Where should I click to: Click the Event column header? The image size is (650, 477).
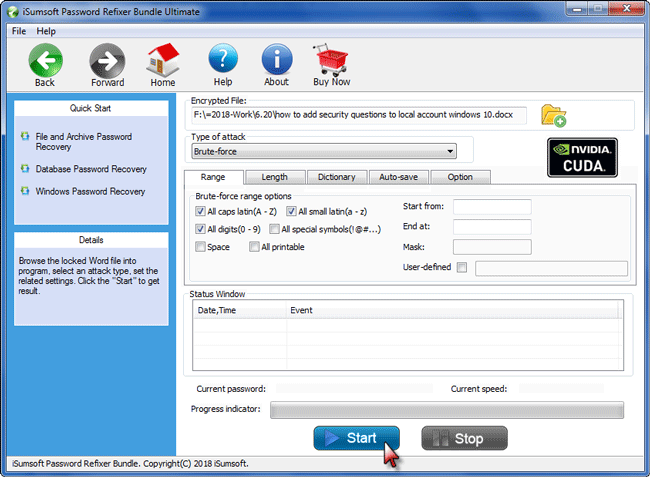(x=454, y=310)
